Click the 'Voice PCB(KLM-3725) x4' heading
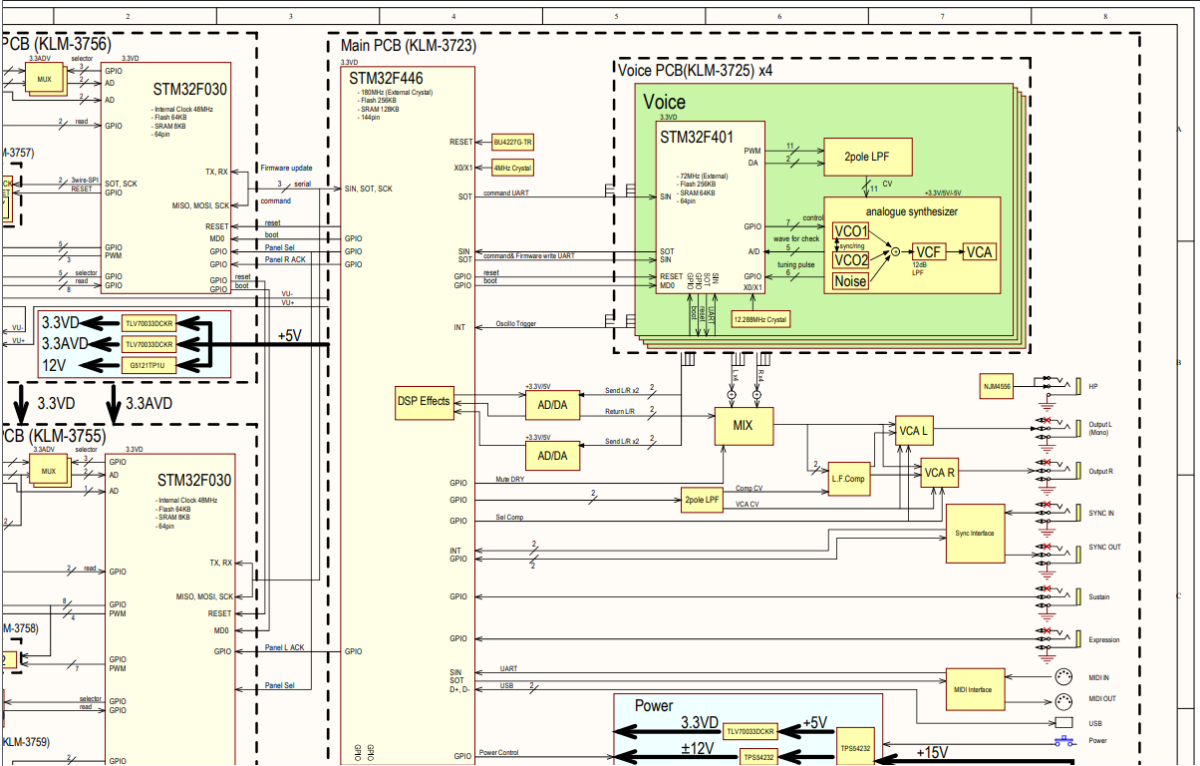Viewport: 1200px width, 766px height. click(x=696, y=71)
